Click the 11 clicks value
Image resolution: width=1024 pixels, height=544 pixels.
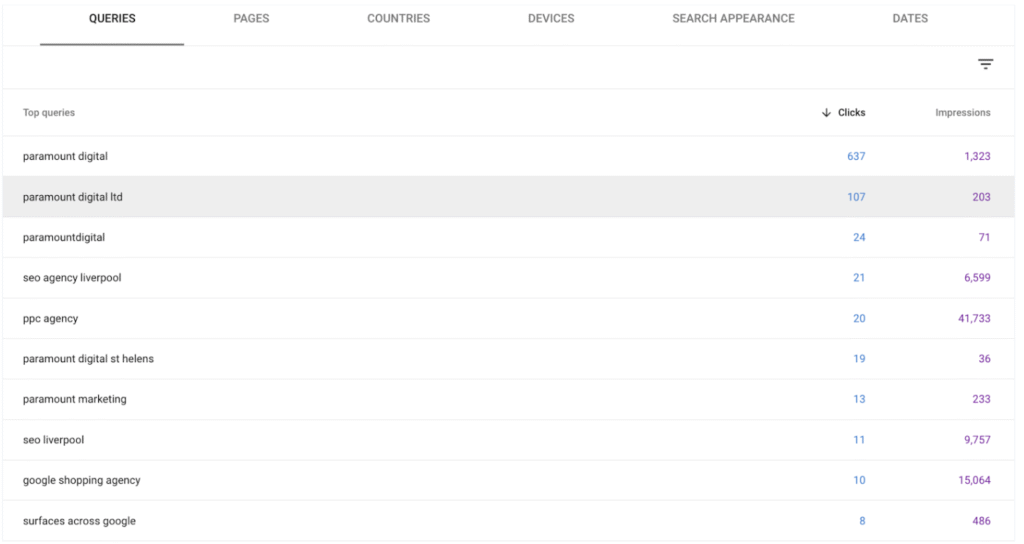coord(859,440)
